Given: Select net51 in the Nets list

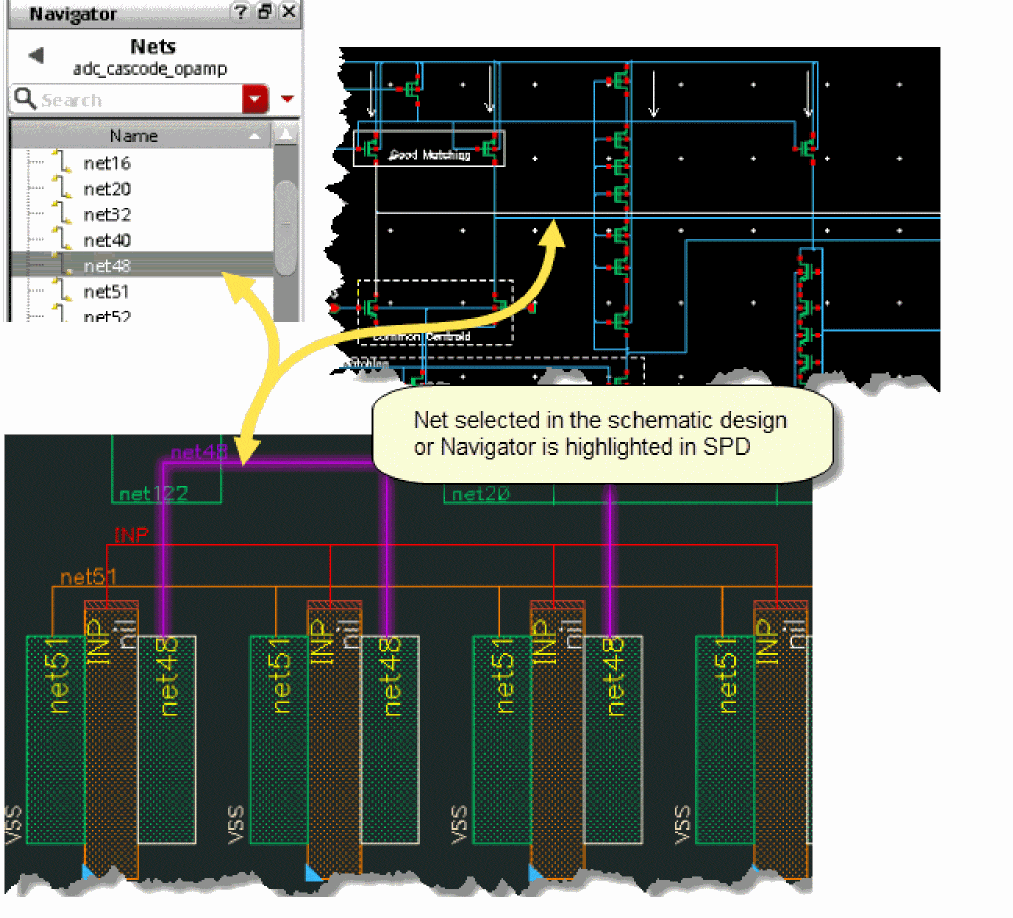Looking at the screenshot, I should pyautogui.click(x=107, y=292).
